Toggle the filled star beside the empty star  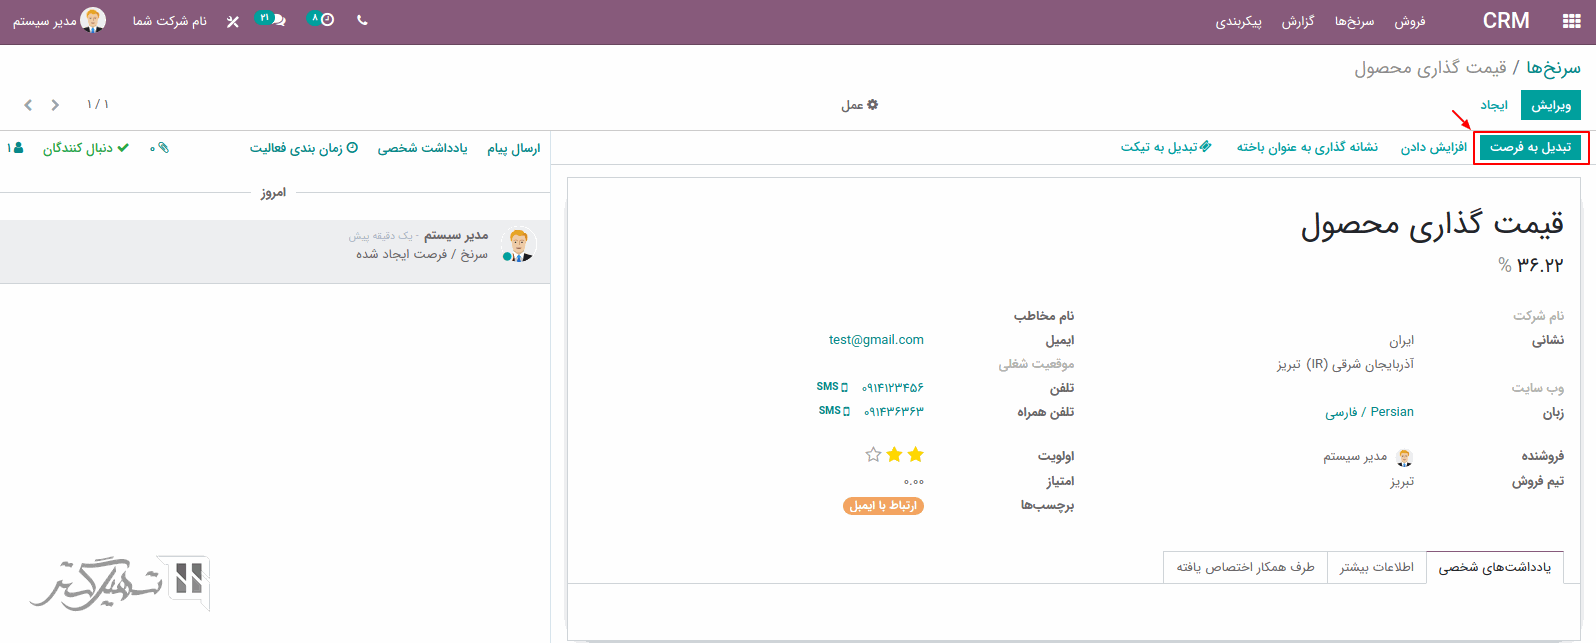894,455
